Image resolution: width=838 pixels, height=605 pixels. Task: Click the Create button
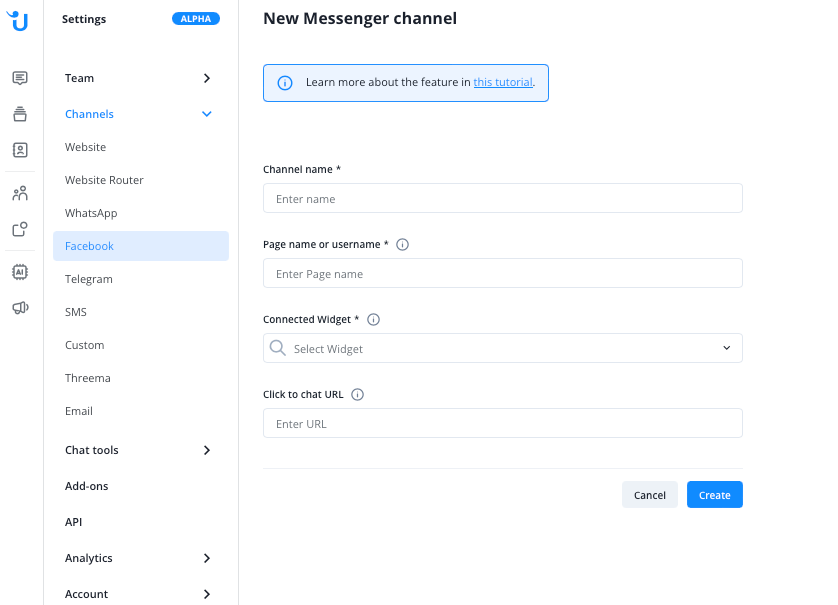coord(714,495)
